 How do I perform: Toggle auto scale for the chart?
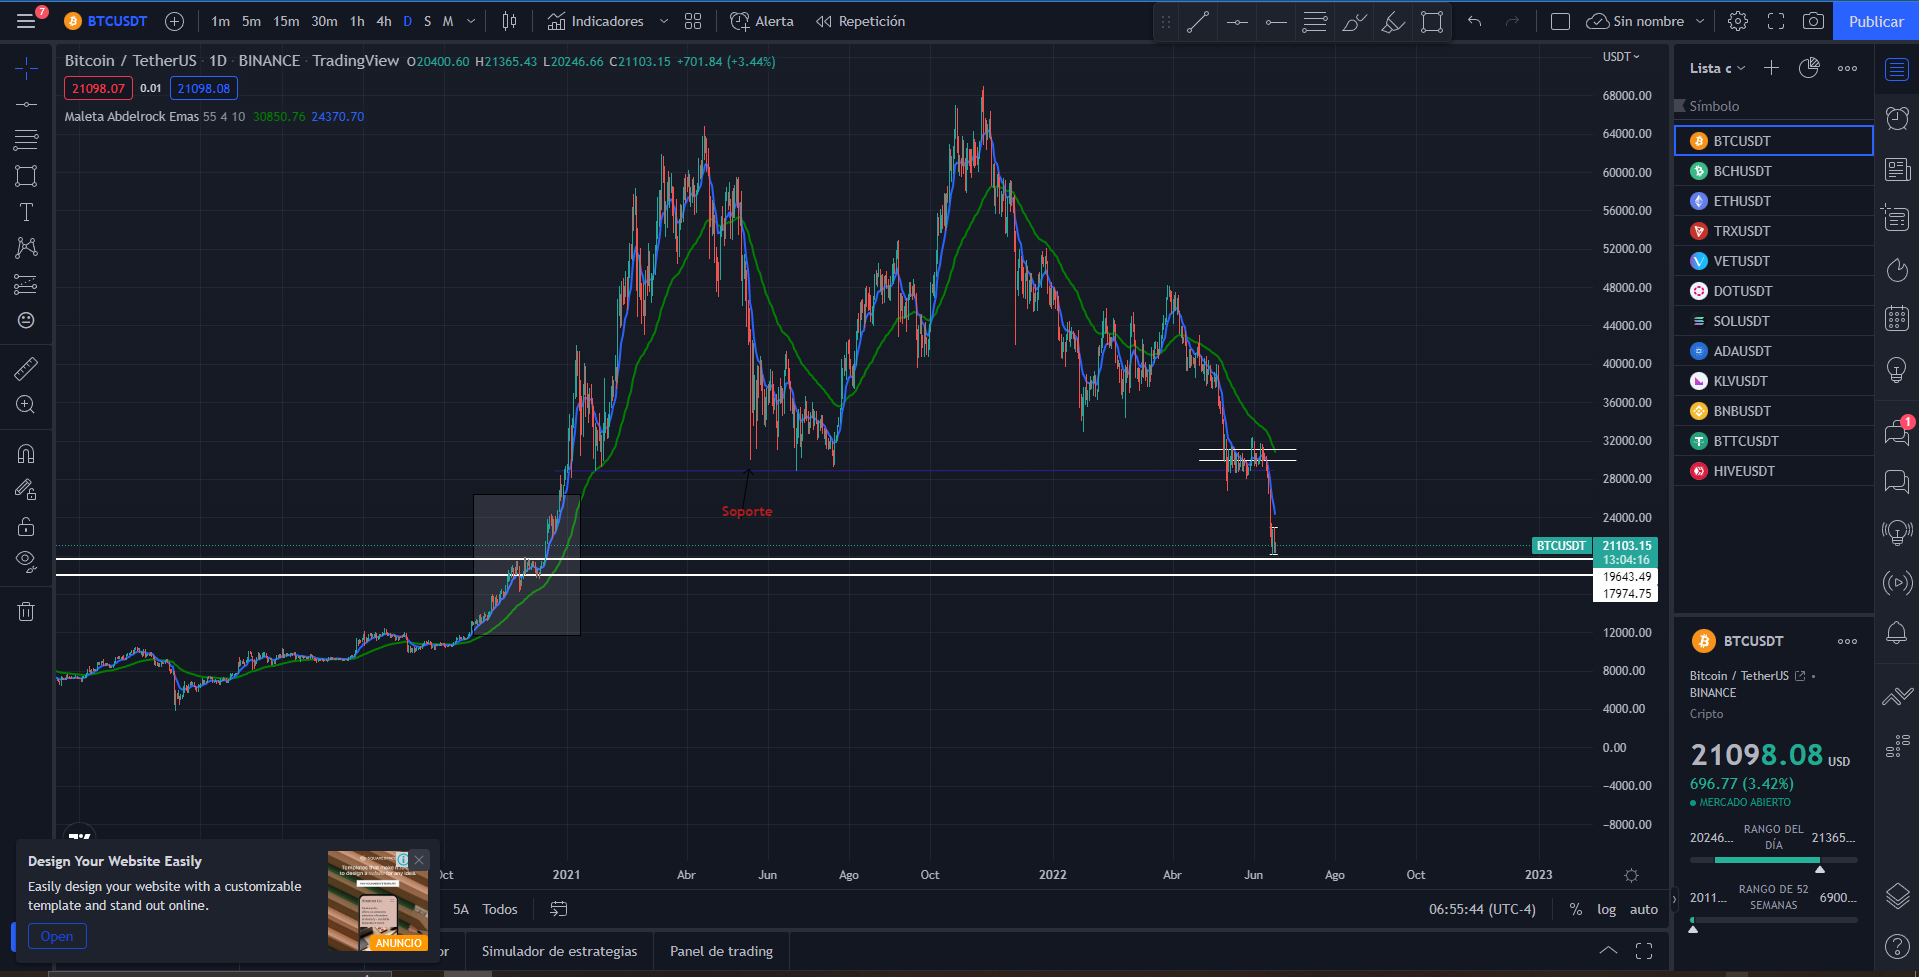point(1644,909)
